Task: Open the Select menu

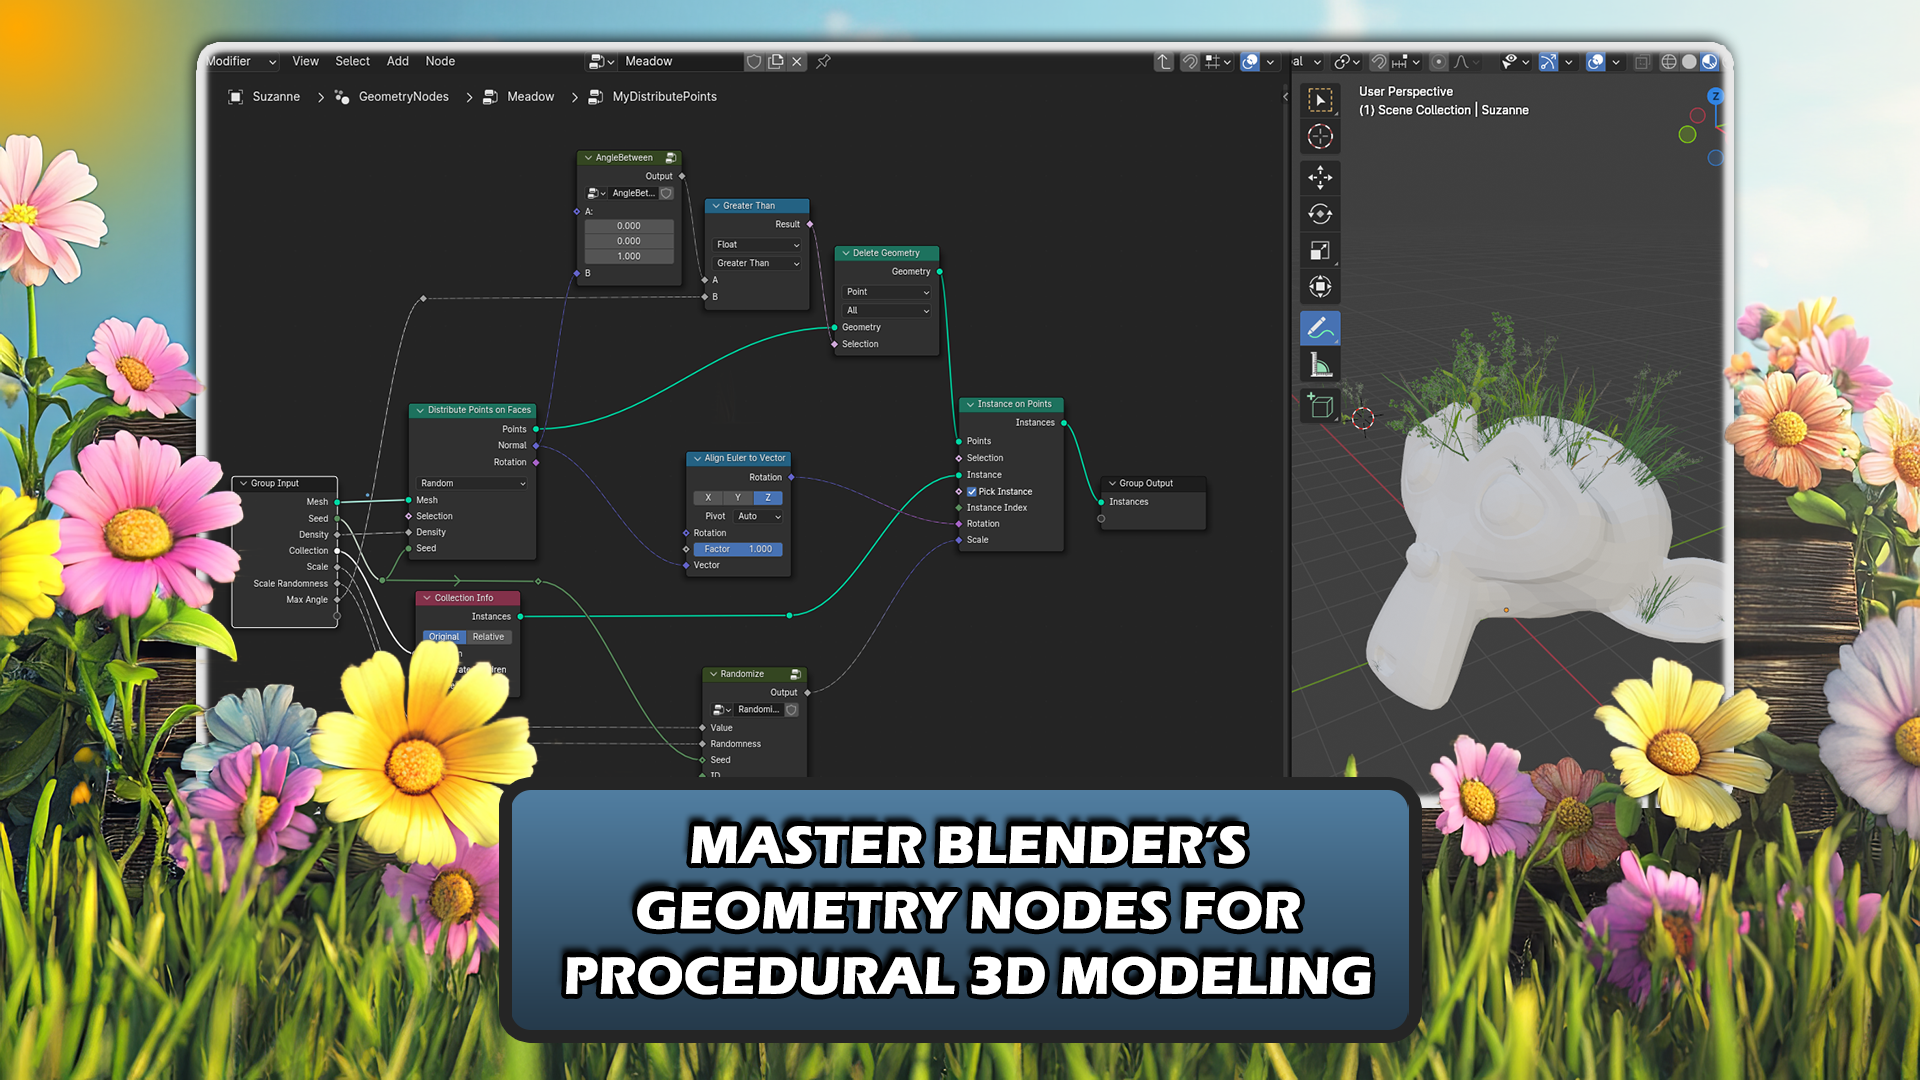Action: [352, 62]
